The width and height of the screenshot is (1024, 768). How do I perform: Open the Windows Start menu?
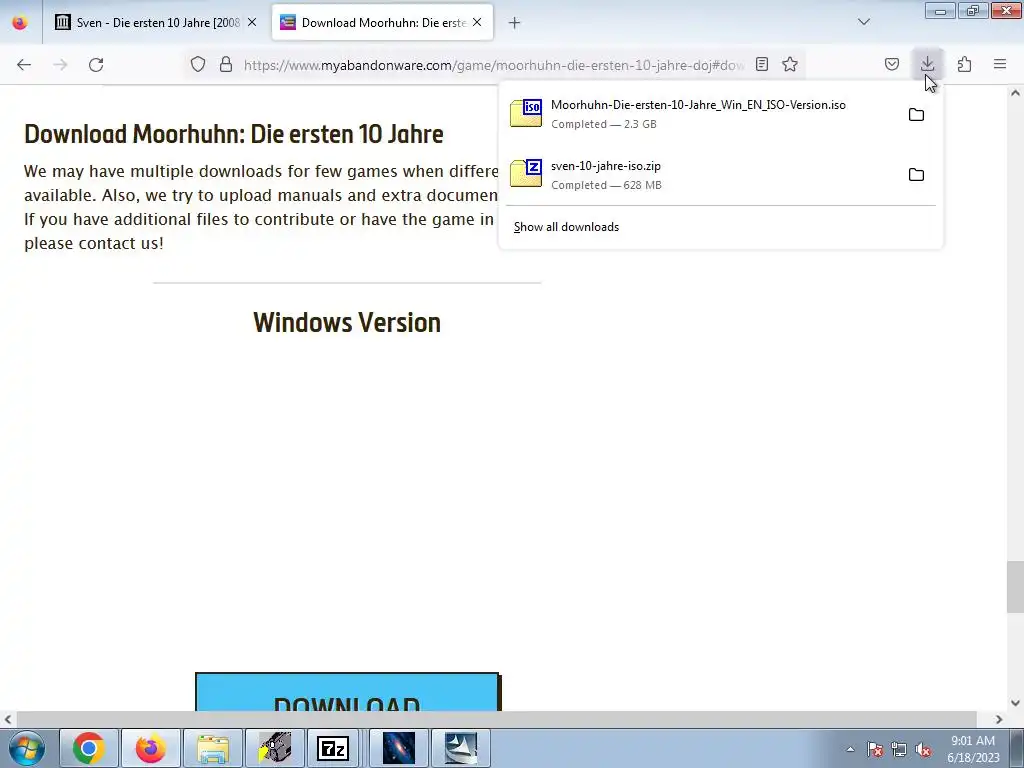[x=26, y=748]
